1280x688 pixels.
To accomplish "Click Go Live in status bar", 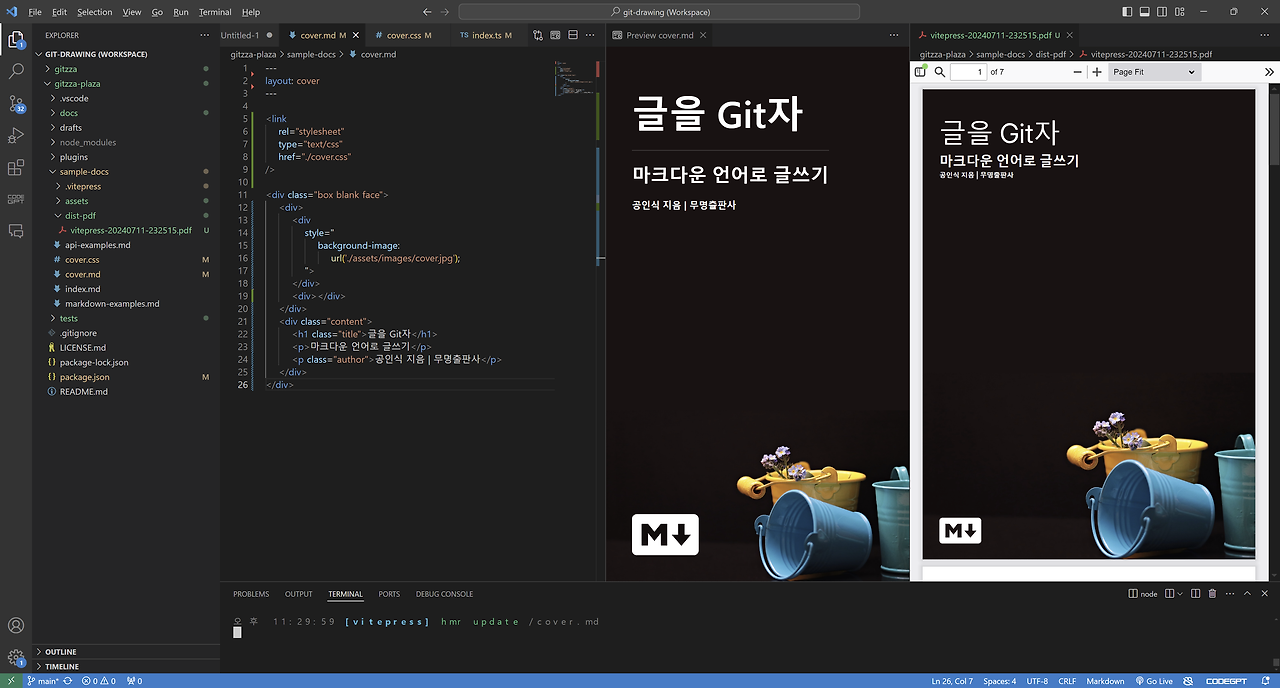I will point(1153,681).
